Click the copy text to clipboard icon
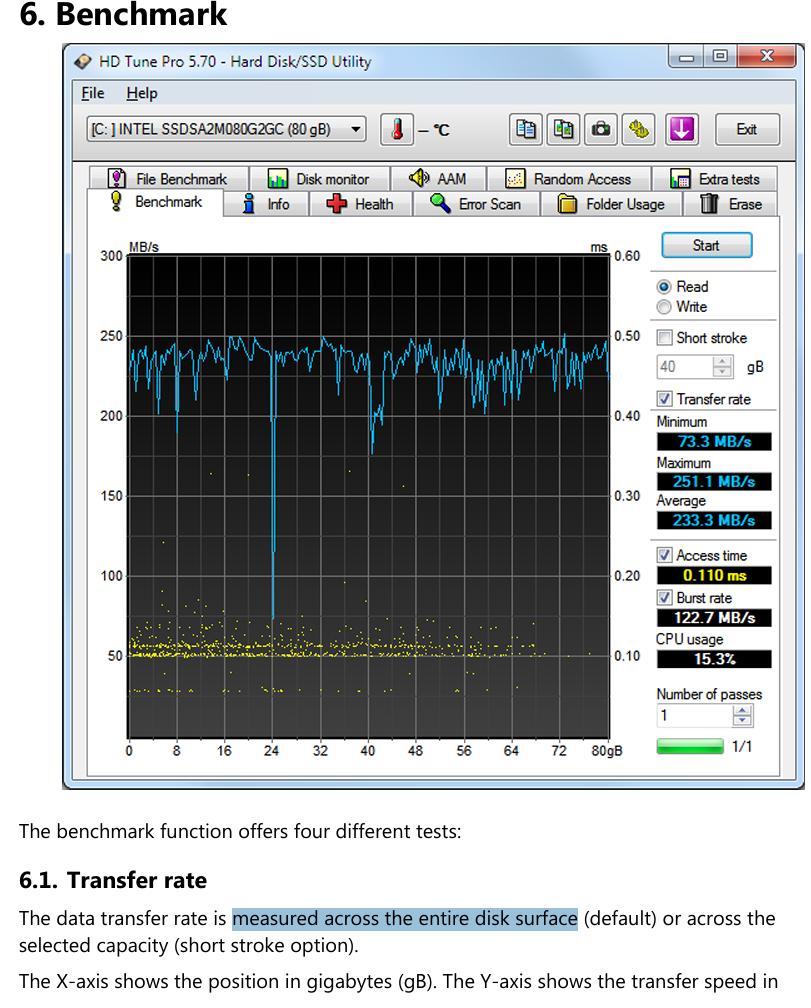The width and height of the screenshot is (811, 1008). point(526,129)
